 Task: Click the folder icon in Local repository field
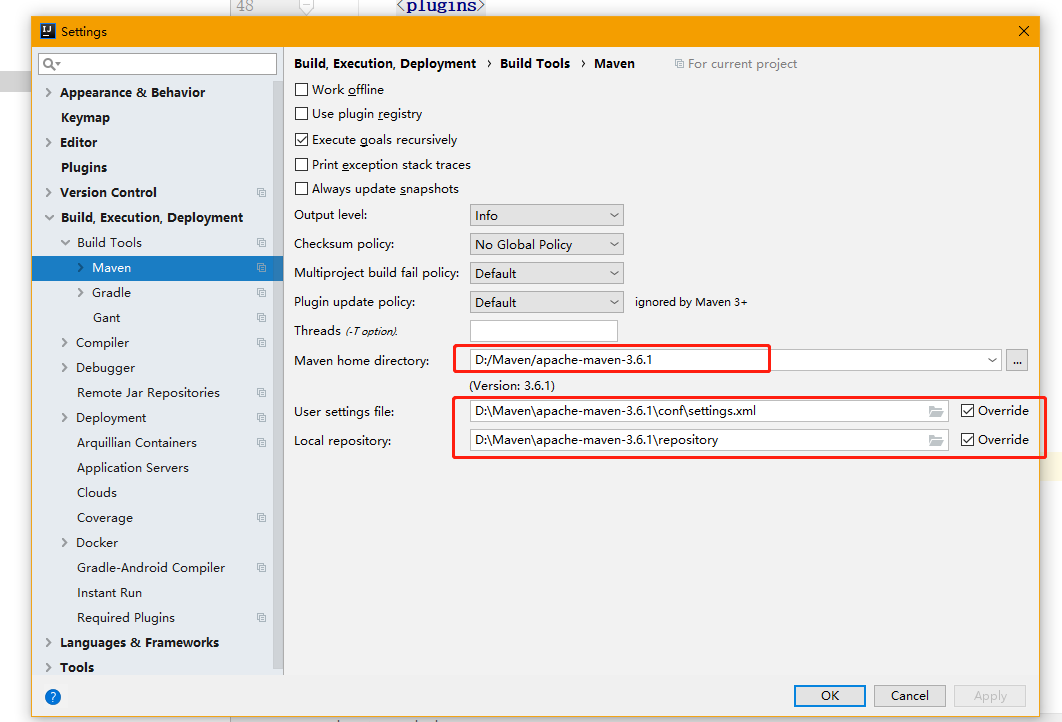(935, 440)
